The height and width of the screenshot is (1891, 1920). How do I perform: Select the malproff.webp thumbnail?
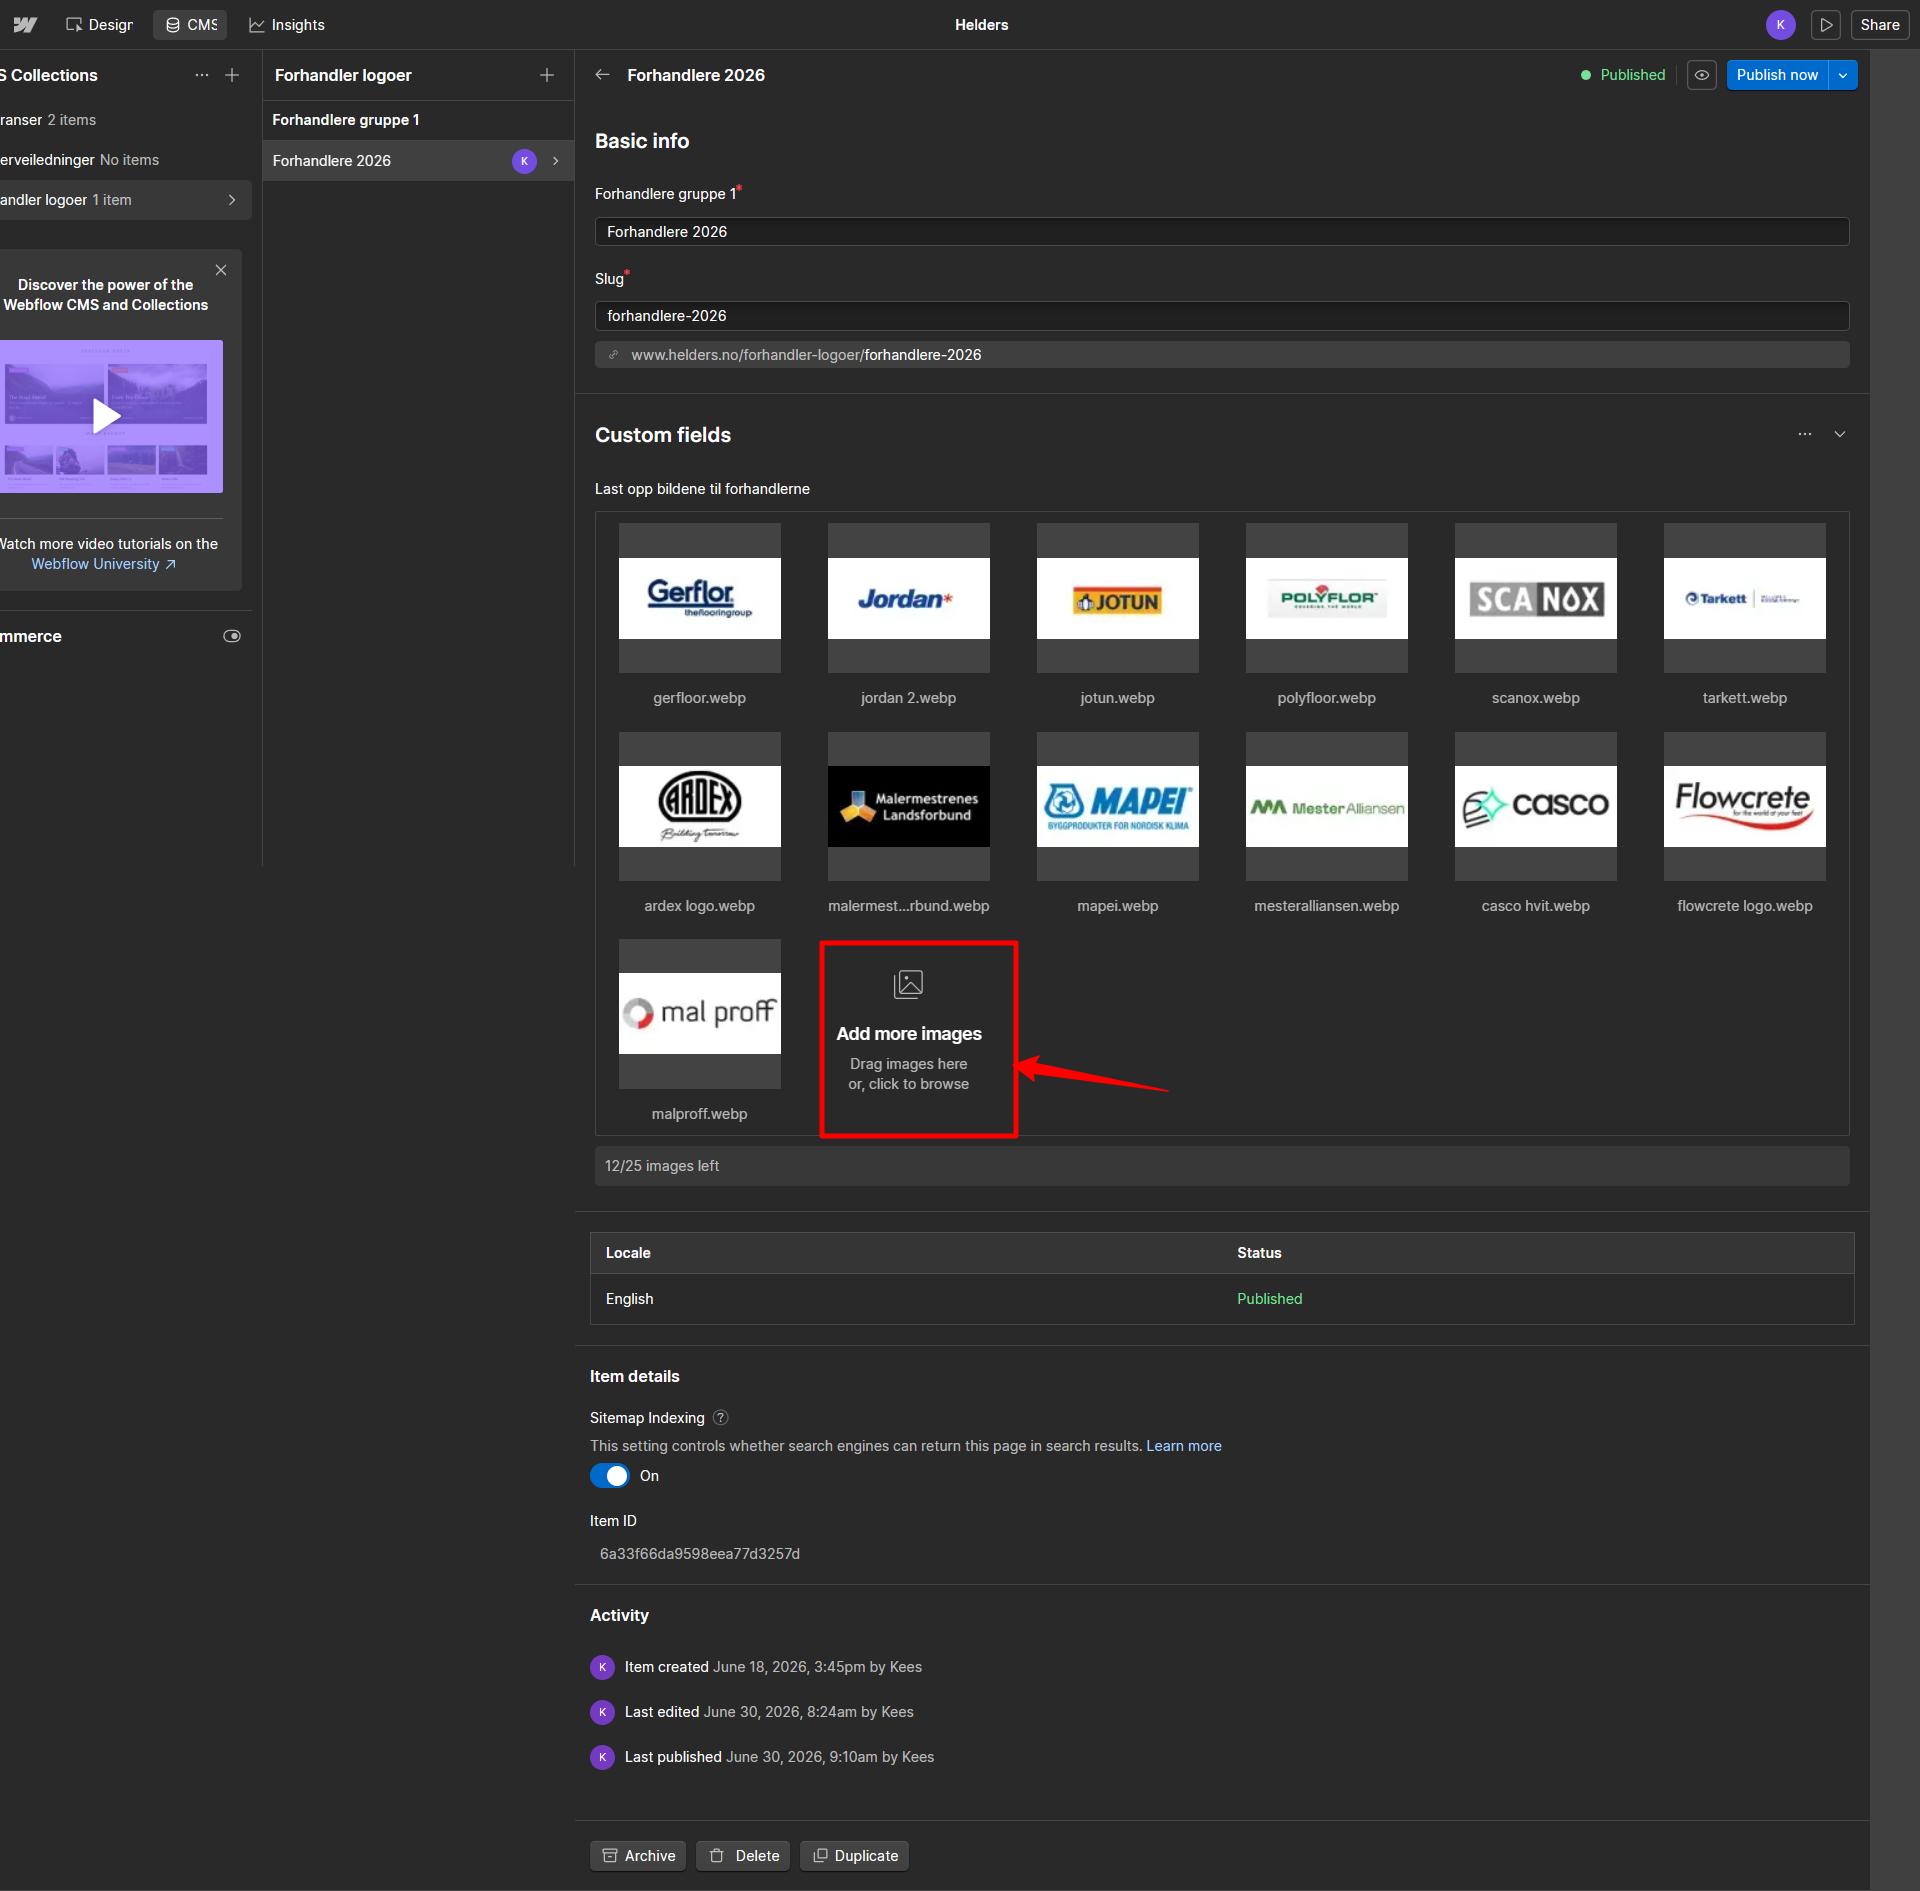point(700,1014)
